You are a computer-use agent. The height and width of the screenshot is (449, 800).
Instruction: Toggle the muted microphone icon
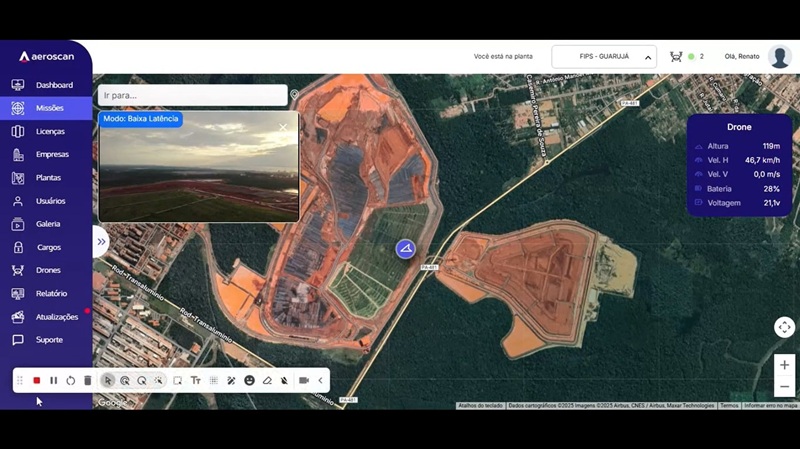tap(285, 381)
